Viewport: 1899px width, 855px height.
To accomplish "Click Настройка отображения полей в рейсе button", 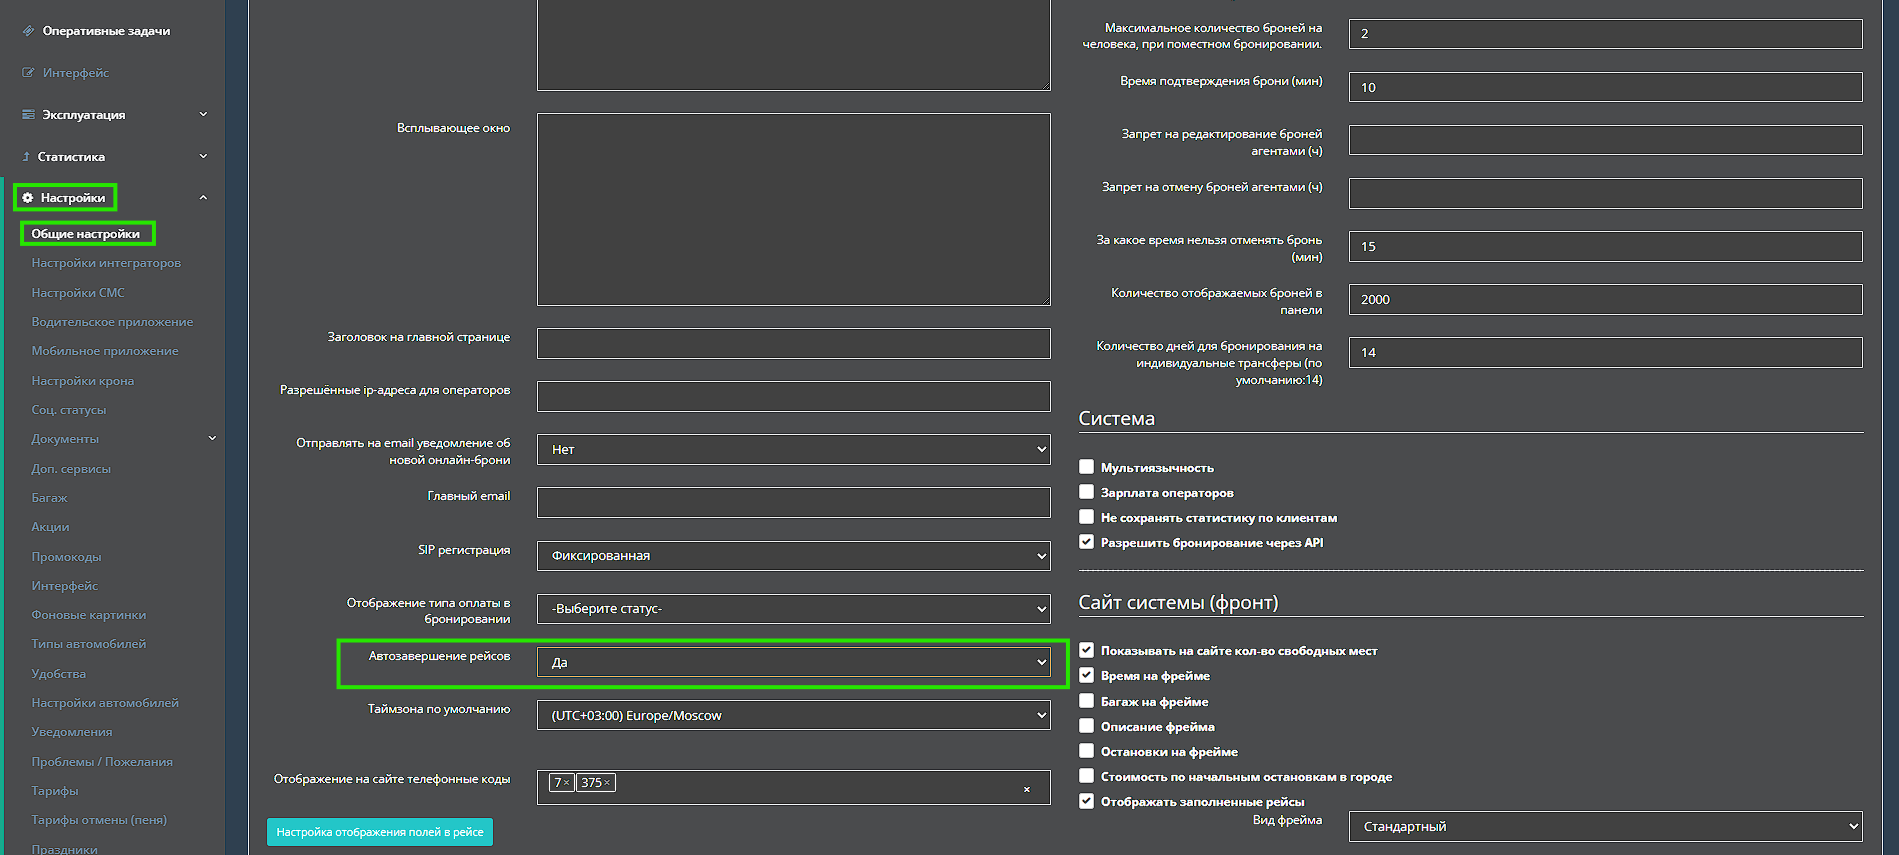I will click(x=379, y=832).
